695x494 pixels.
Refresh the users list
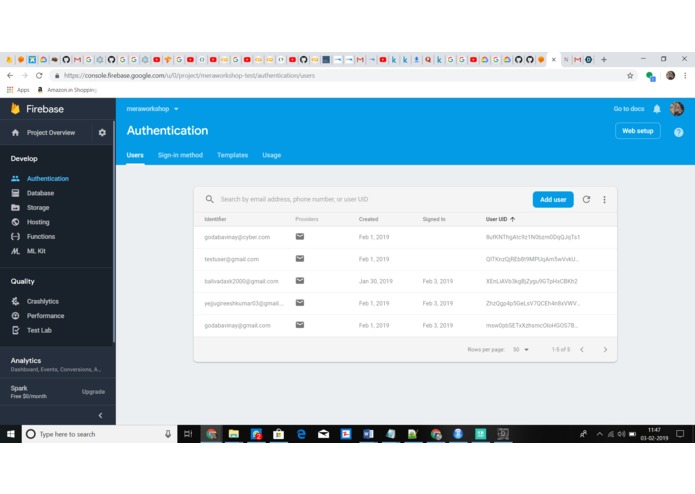[586, 199]
